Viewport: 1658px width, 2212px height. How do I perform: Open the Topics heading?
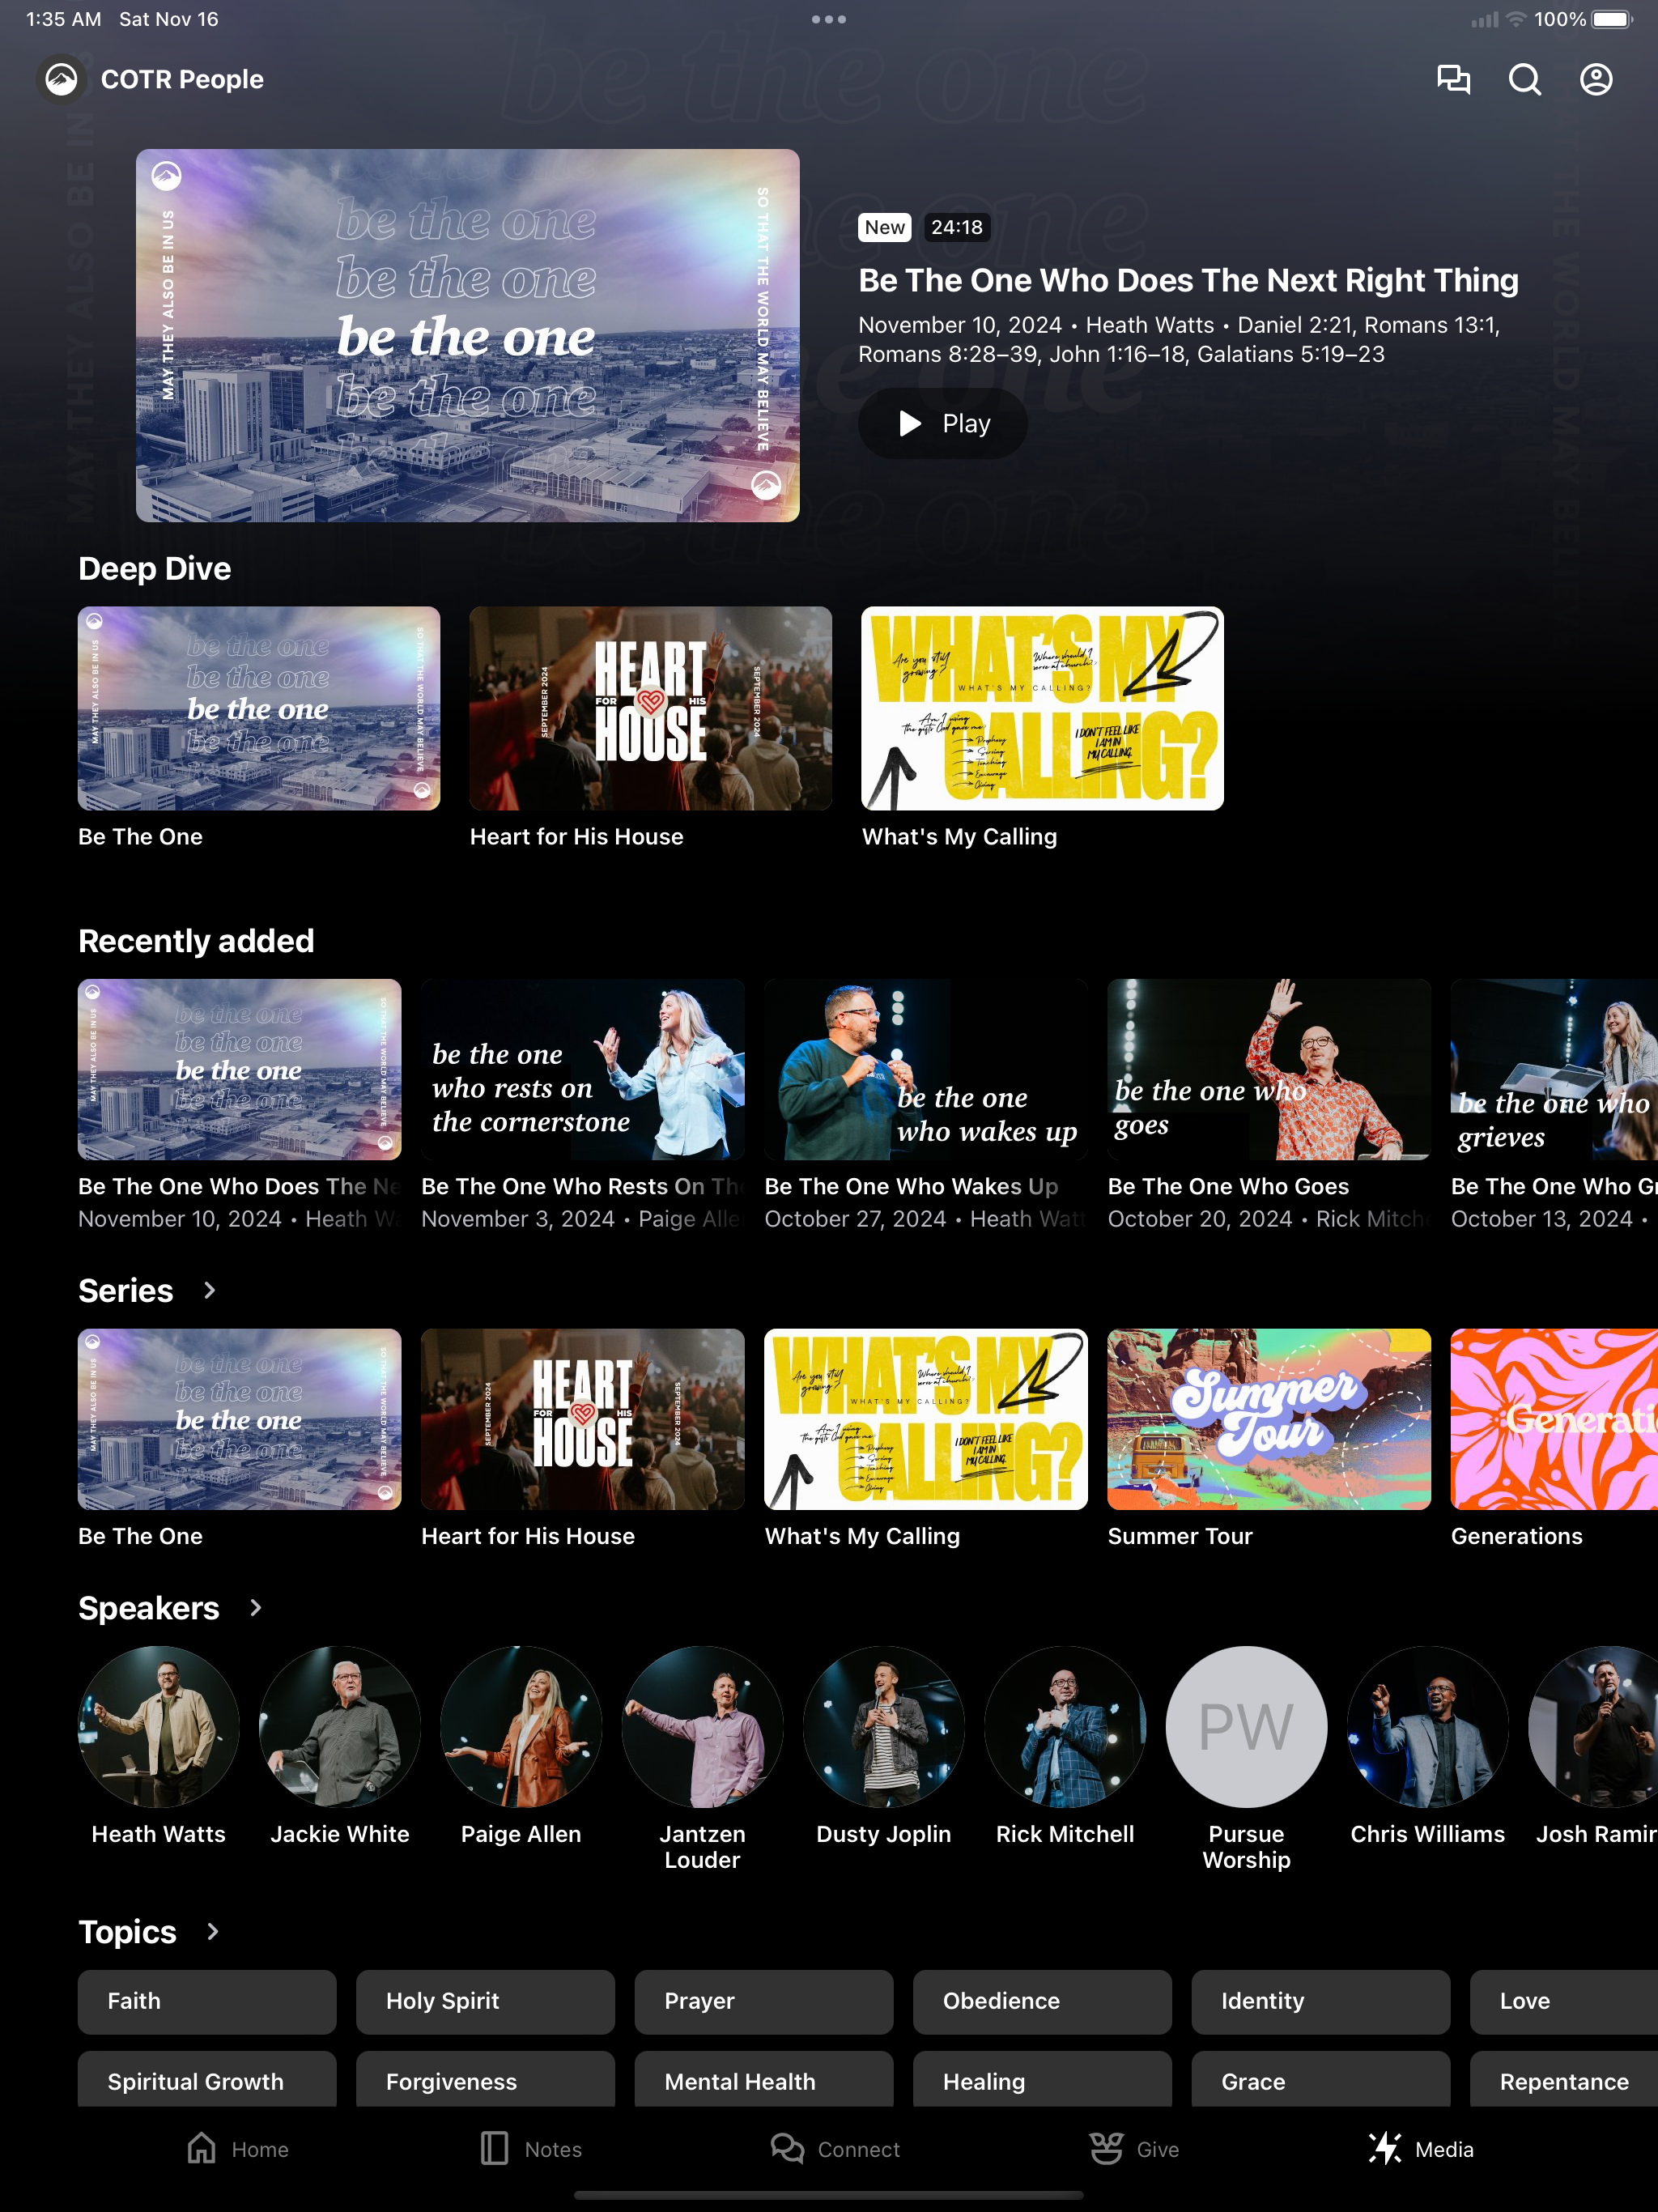[x=128, y=1931]
